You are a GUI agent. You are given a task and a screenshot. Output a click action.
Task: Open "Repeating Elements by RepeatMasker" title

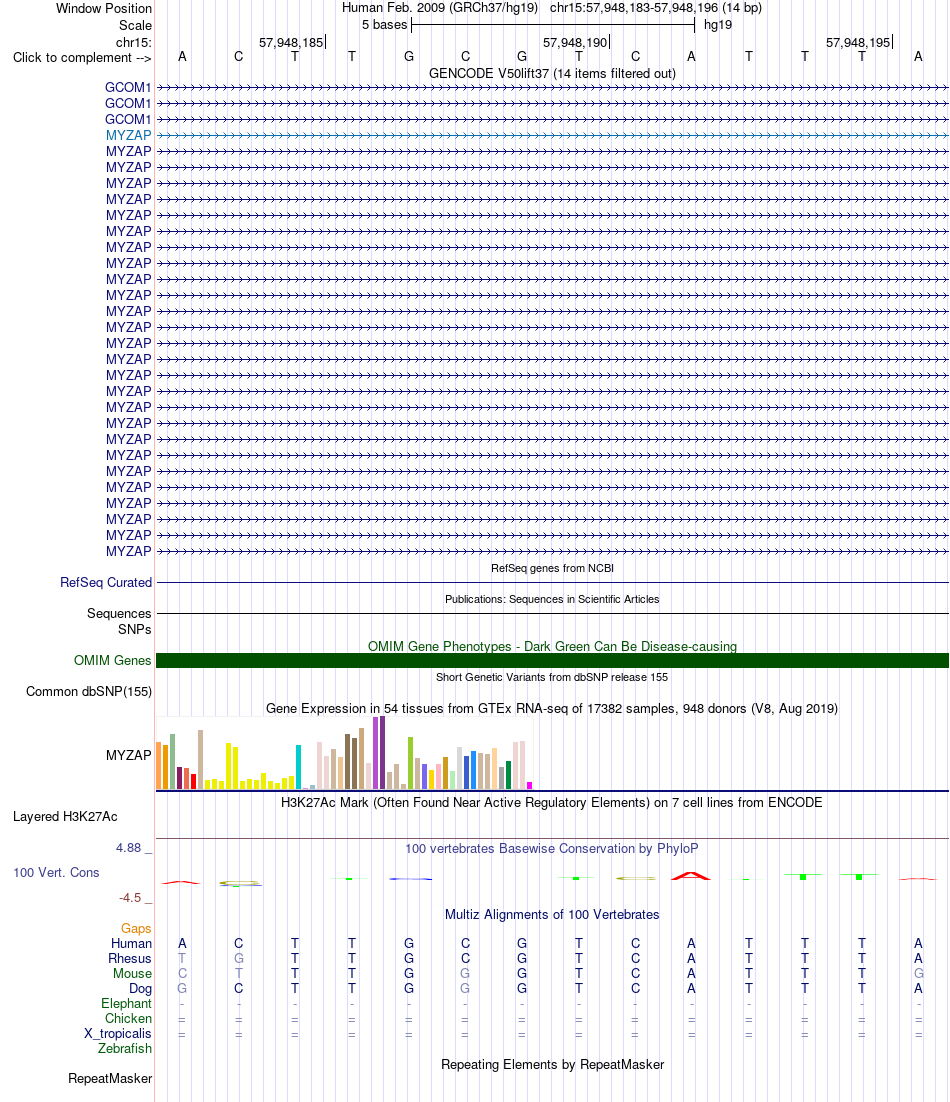tap(552, 1064)
